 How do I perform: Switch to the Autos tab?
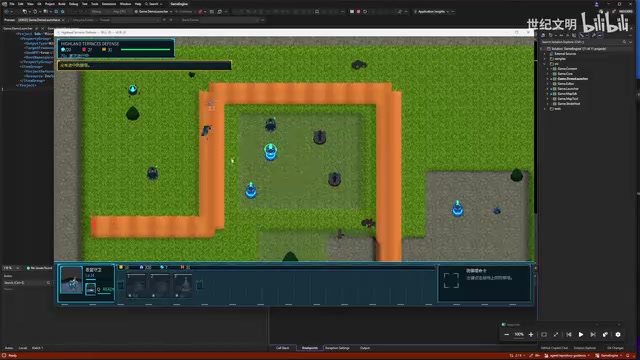[9, 348]
